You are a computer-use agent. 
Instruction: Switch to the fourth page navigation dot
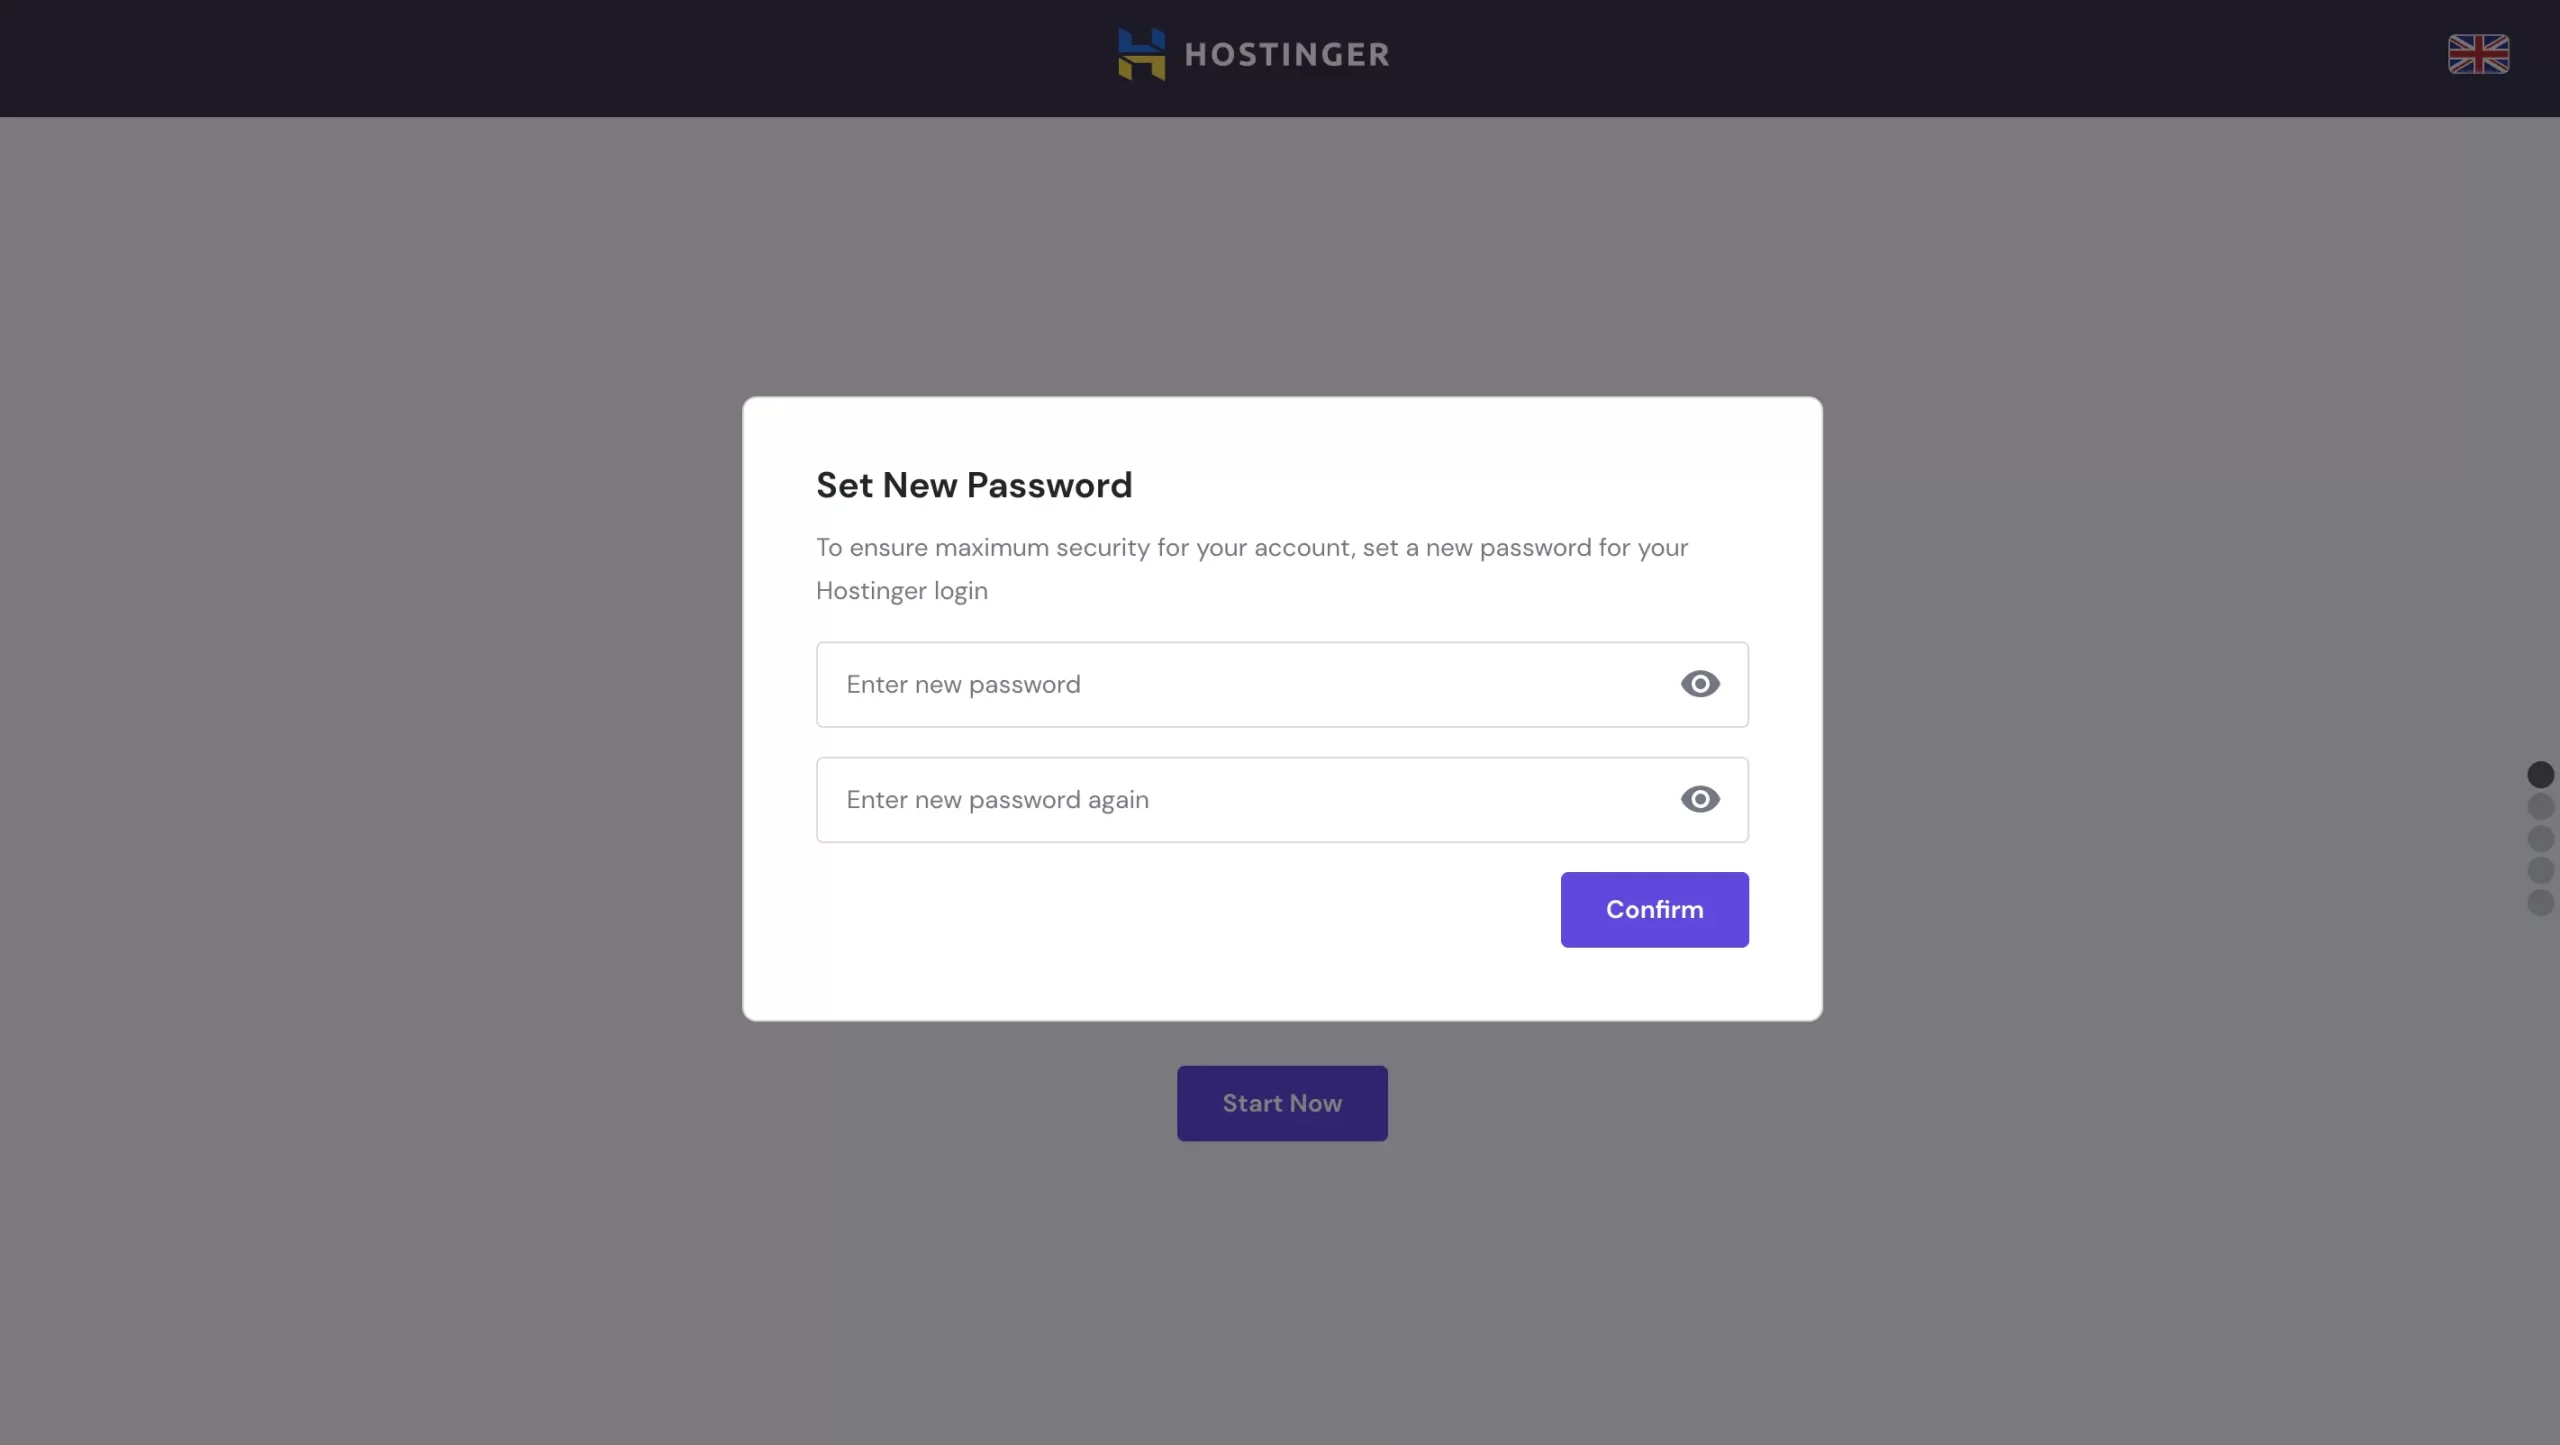2540,870
